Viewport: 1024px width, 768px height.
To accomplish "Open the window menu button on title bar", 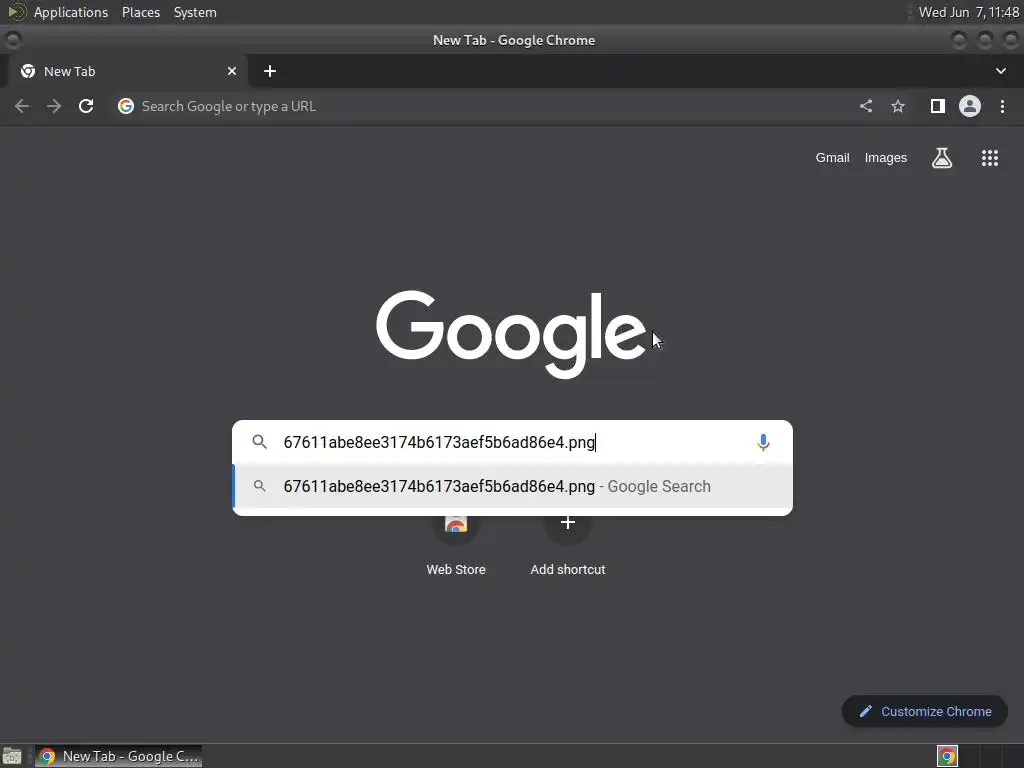I will (x=12, y=40).
